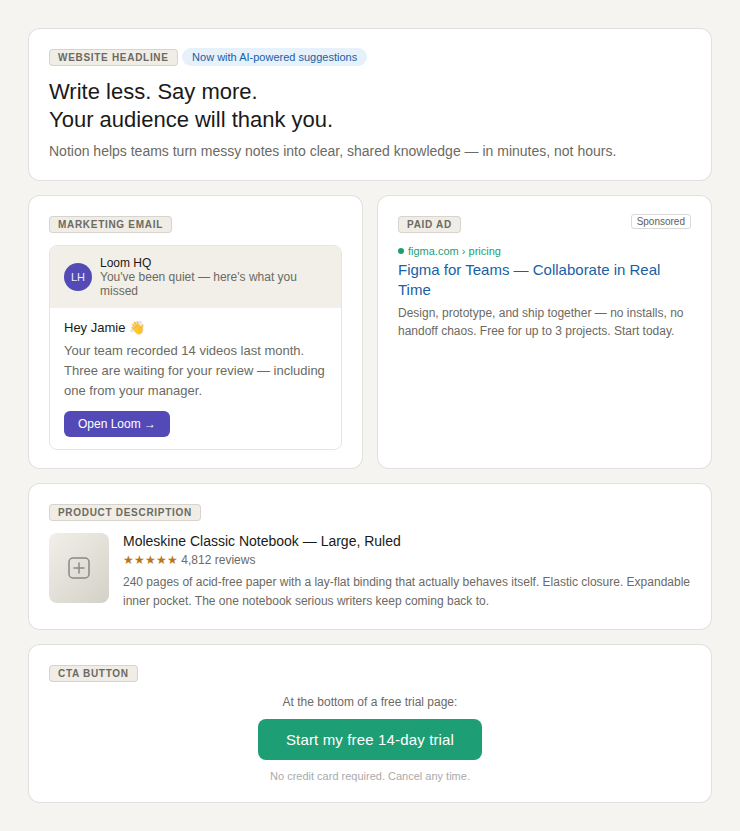Select the MARKETING EMAIL label tag
740x831 pixels.
110,224
